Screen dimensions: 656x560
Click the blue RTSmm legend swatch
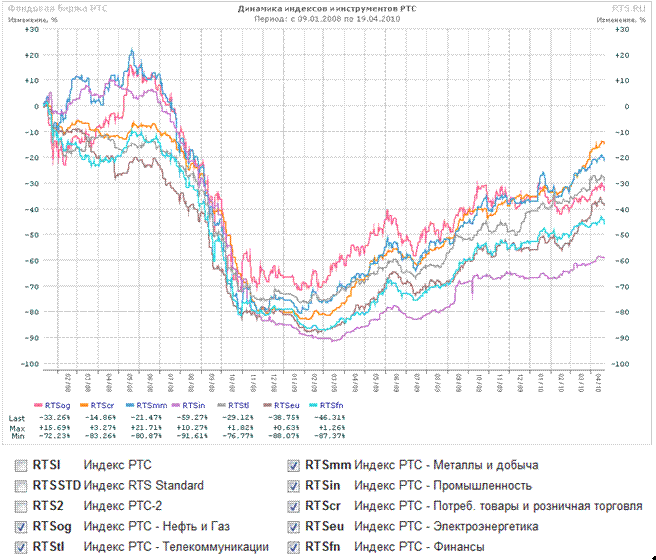pyautogui.click(x=130, y=405)
